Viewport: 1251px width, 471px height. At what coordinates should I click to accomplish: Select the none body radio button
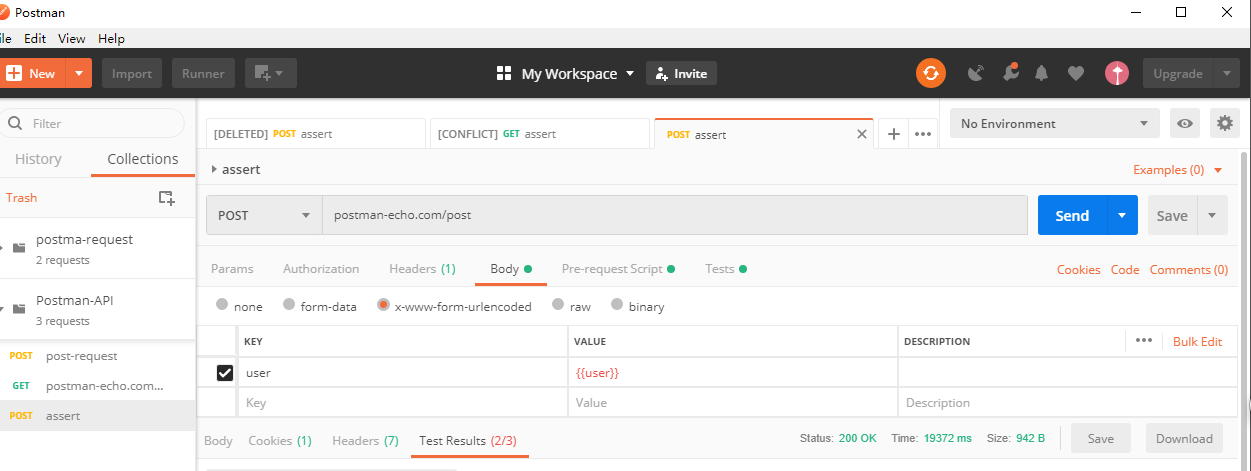pos(222,305)
